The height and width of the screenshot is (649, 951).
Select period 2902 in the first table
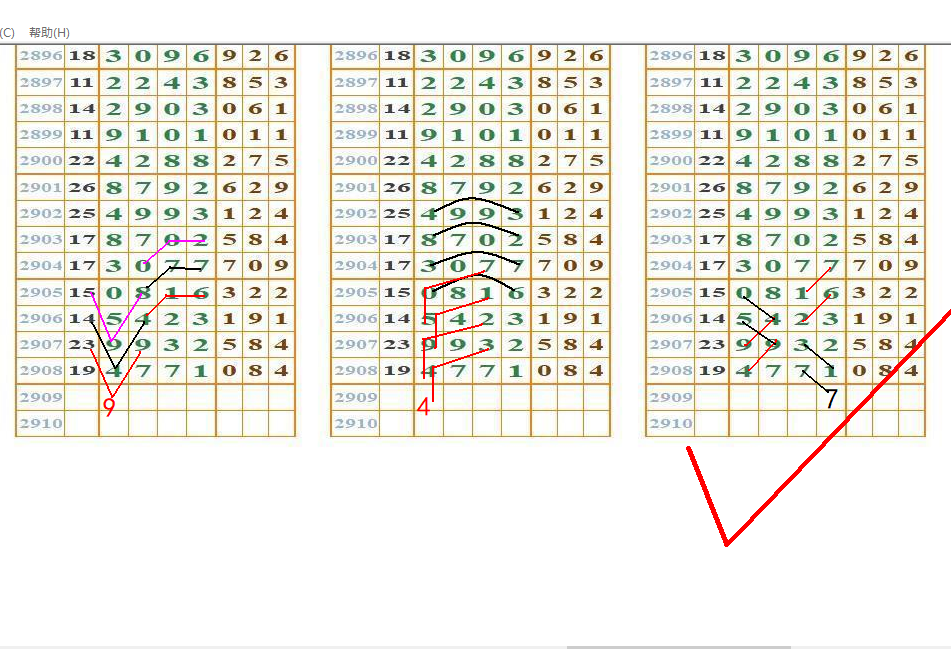[41, 214]
